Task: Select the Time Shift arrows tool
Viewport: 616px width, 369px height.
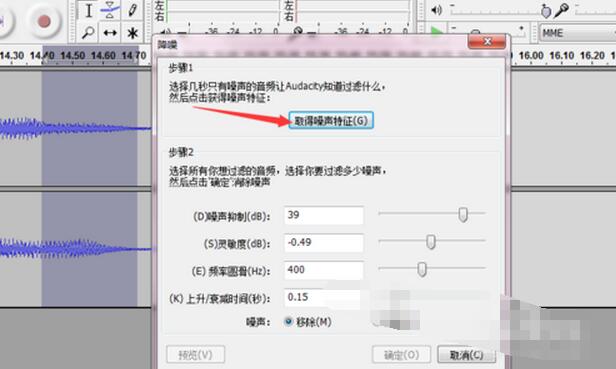Action: [110, 33]
